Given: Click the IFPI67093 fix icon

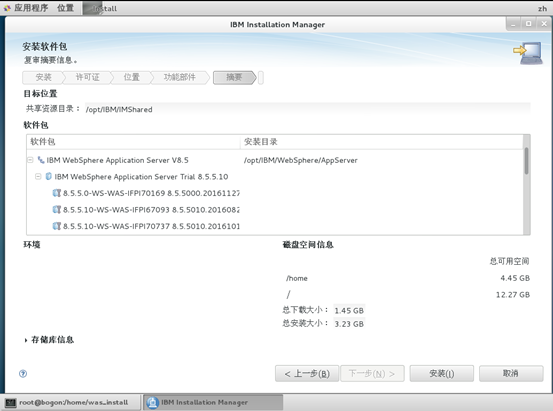Looking at the screenshot, I should pyautogui.click(x=56, y=210).
